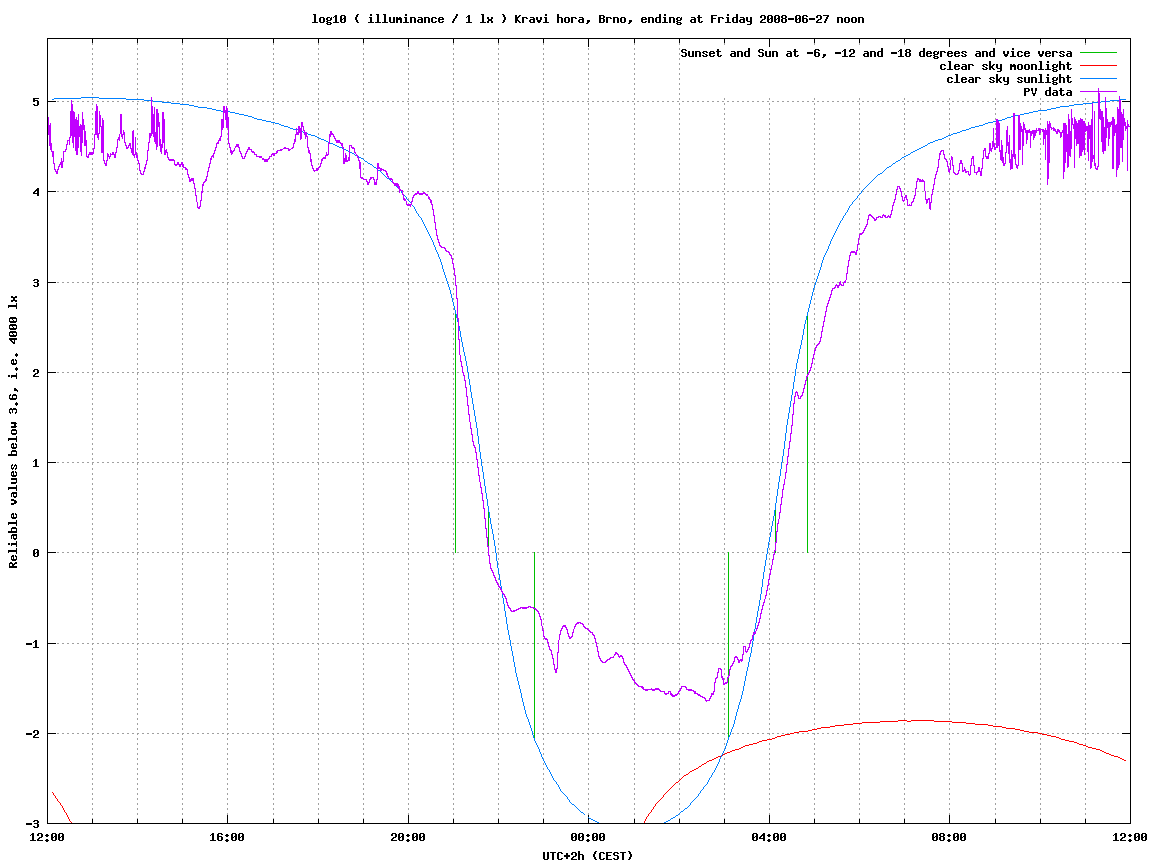Click the y-axis tick label "0"
The height and width of the screenshot is (863, 1151).
point(35,553)
